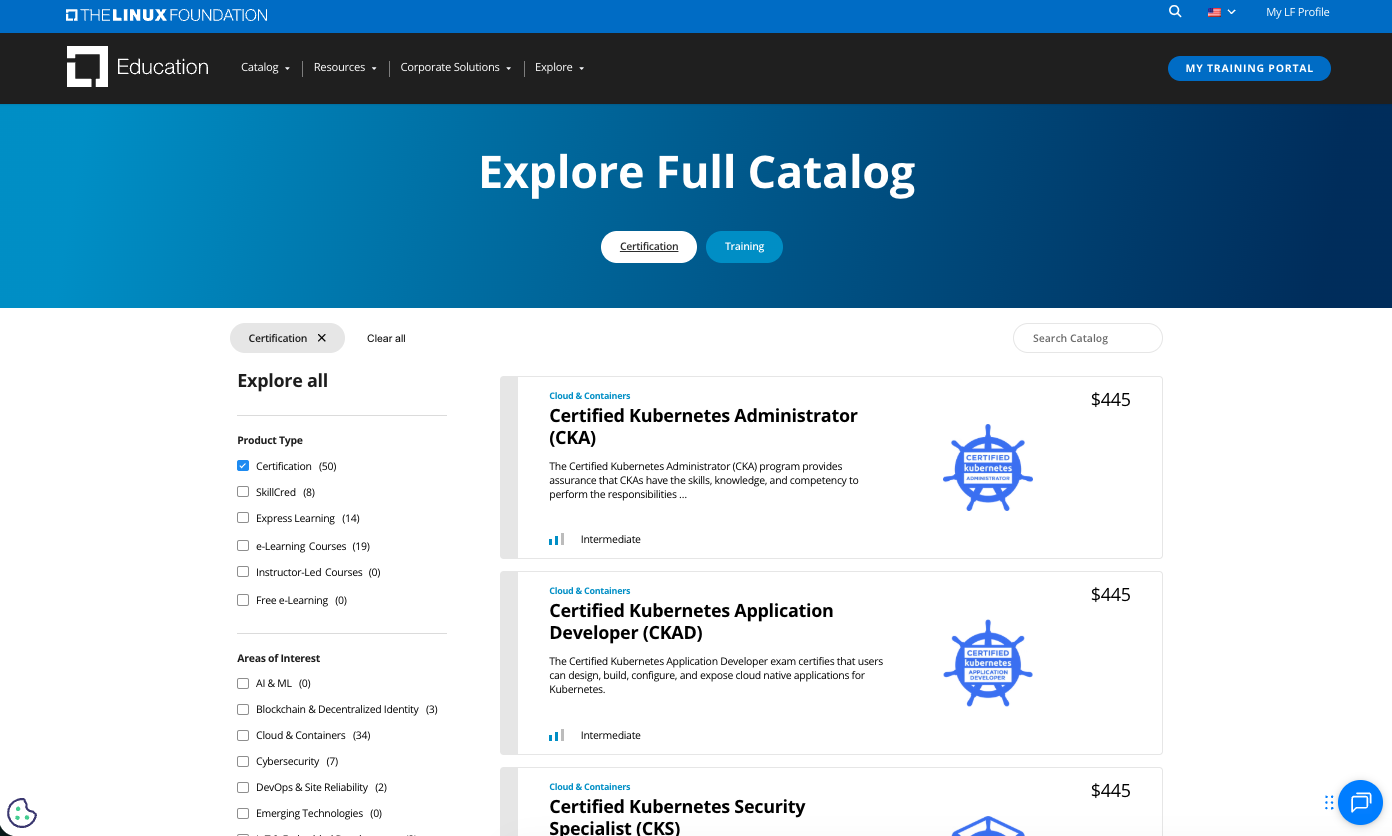Enable the AI & ML checkbox
Viewport: 1392px width, 836px height.
point(243,683)
